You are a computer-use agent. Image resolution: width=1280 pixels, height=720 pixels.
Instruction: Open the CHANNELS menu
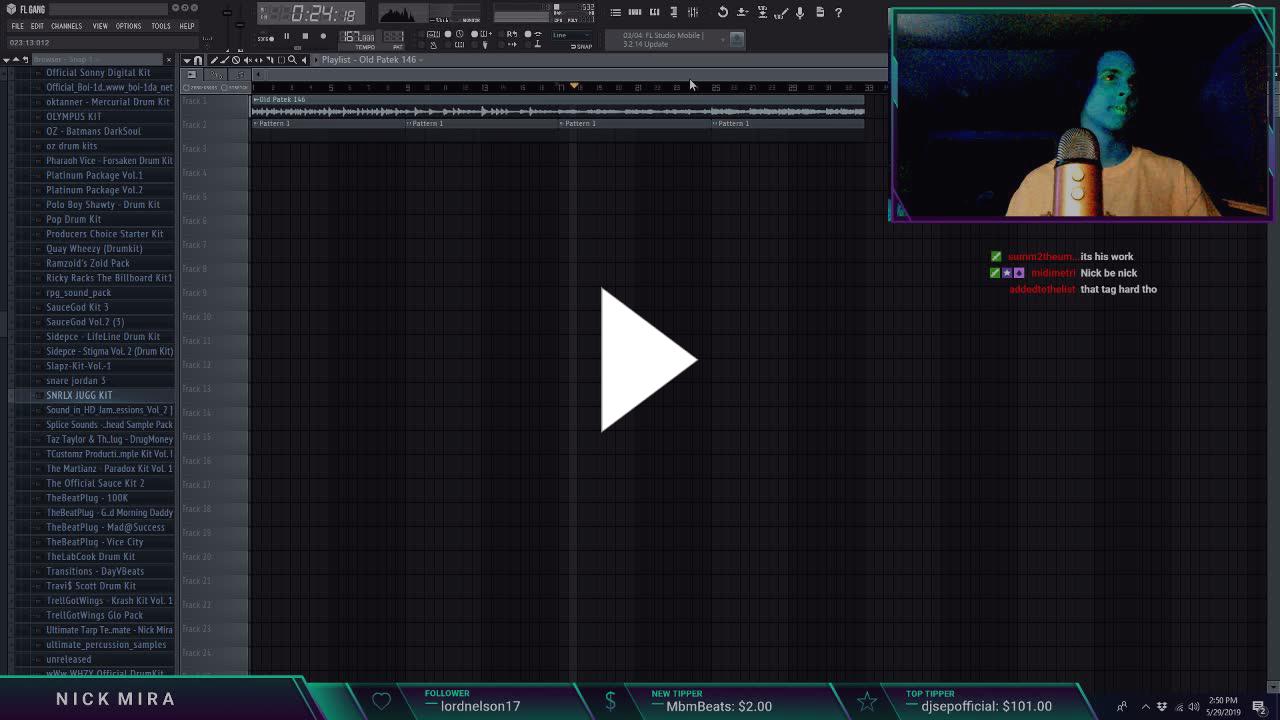pos(67,26)
